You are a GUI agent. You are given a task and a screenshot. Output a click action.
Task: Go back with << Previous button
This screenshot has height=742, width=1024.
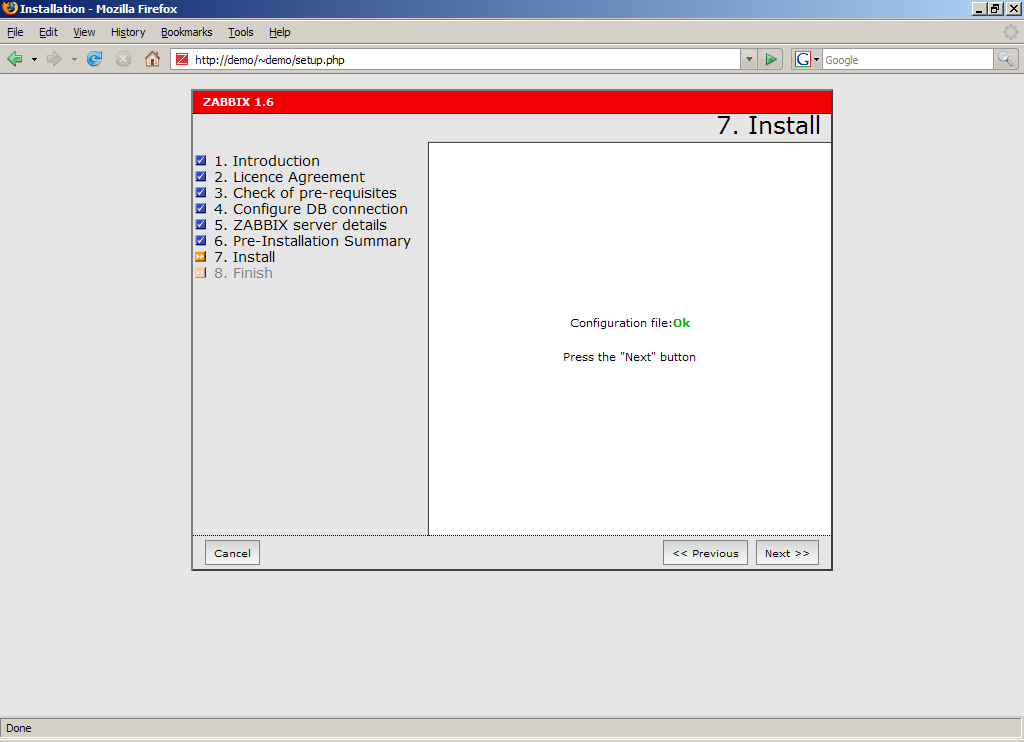coord(705,553)
